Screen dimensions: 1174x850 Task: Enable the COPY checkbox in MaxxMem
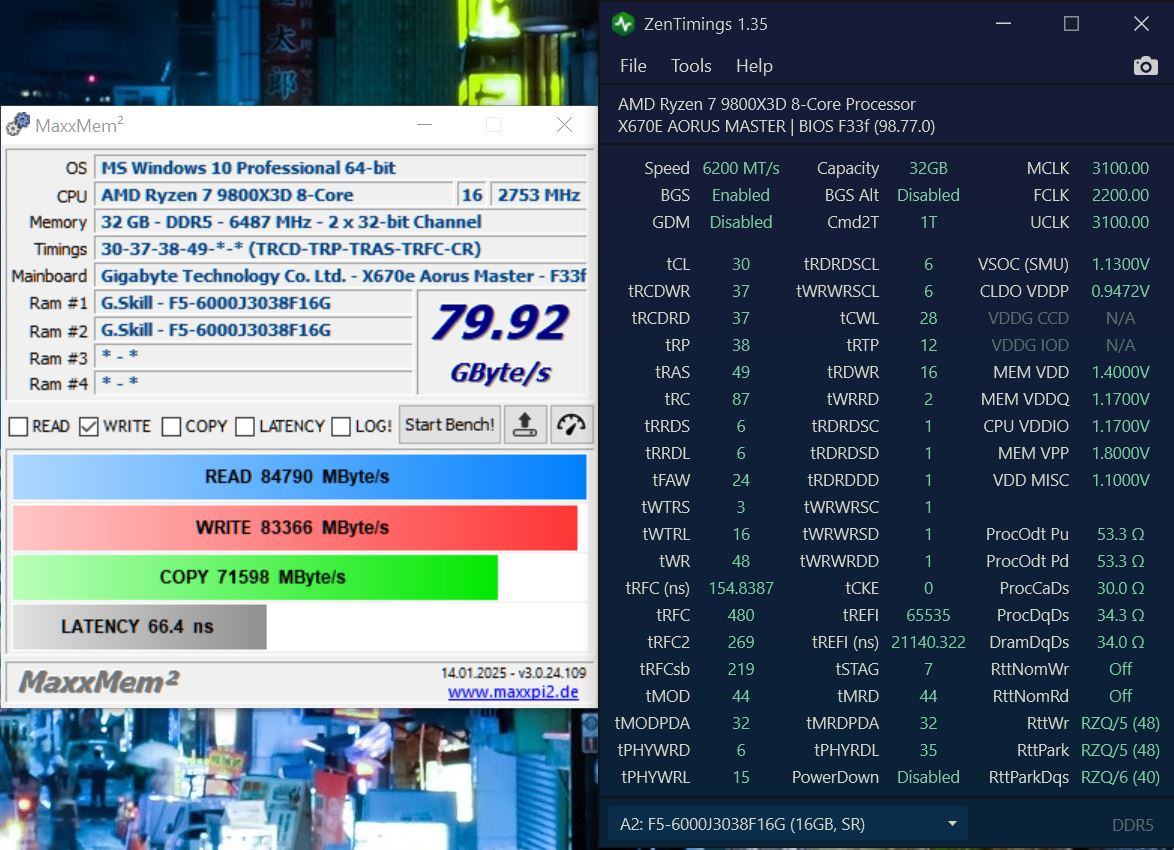coord(171,426)
